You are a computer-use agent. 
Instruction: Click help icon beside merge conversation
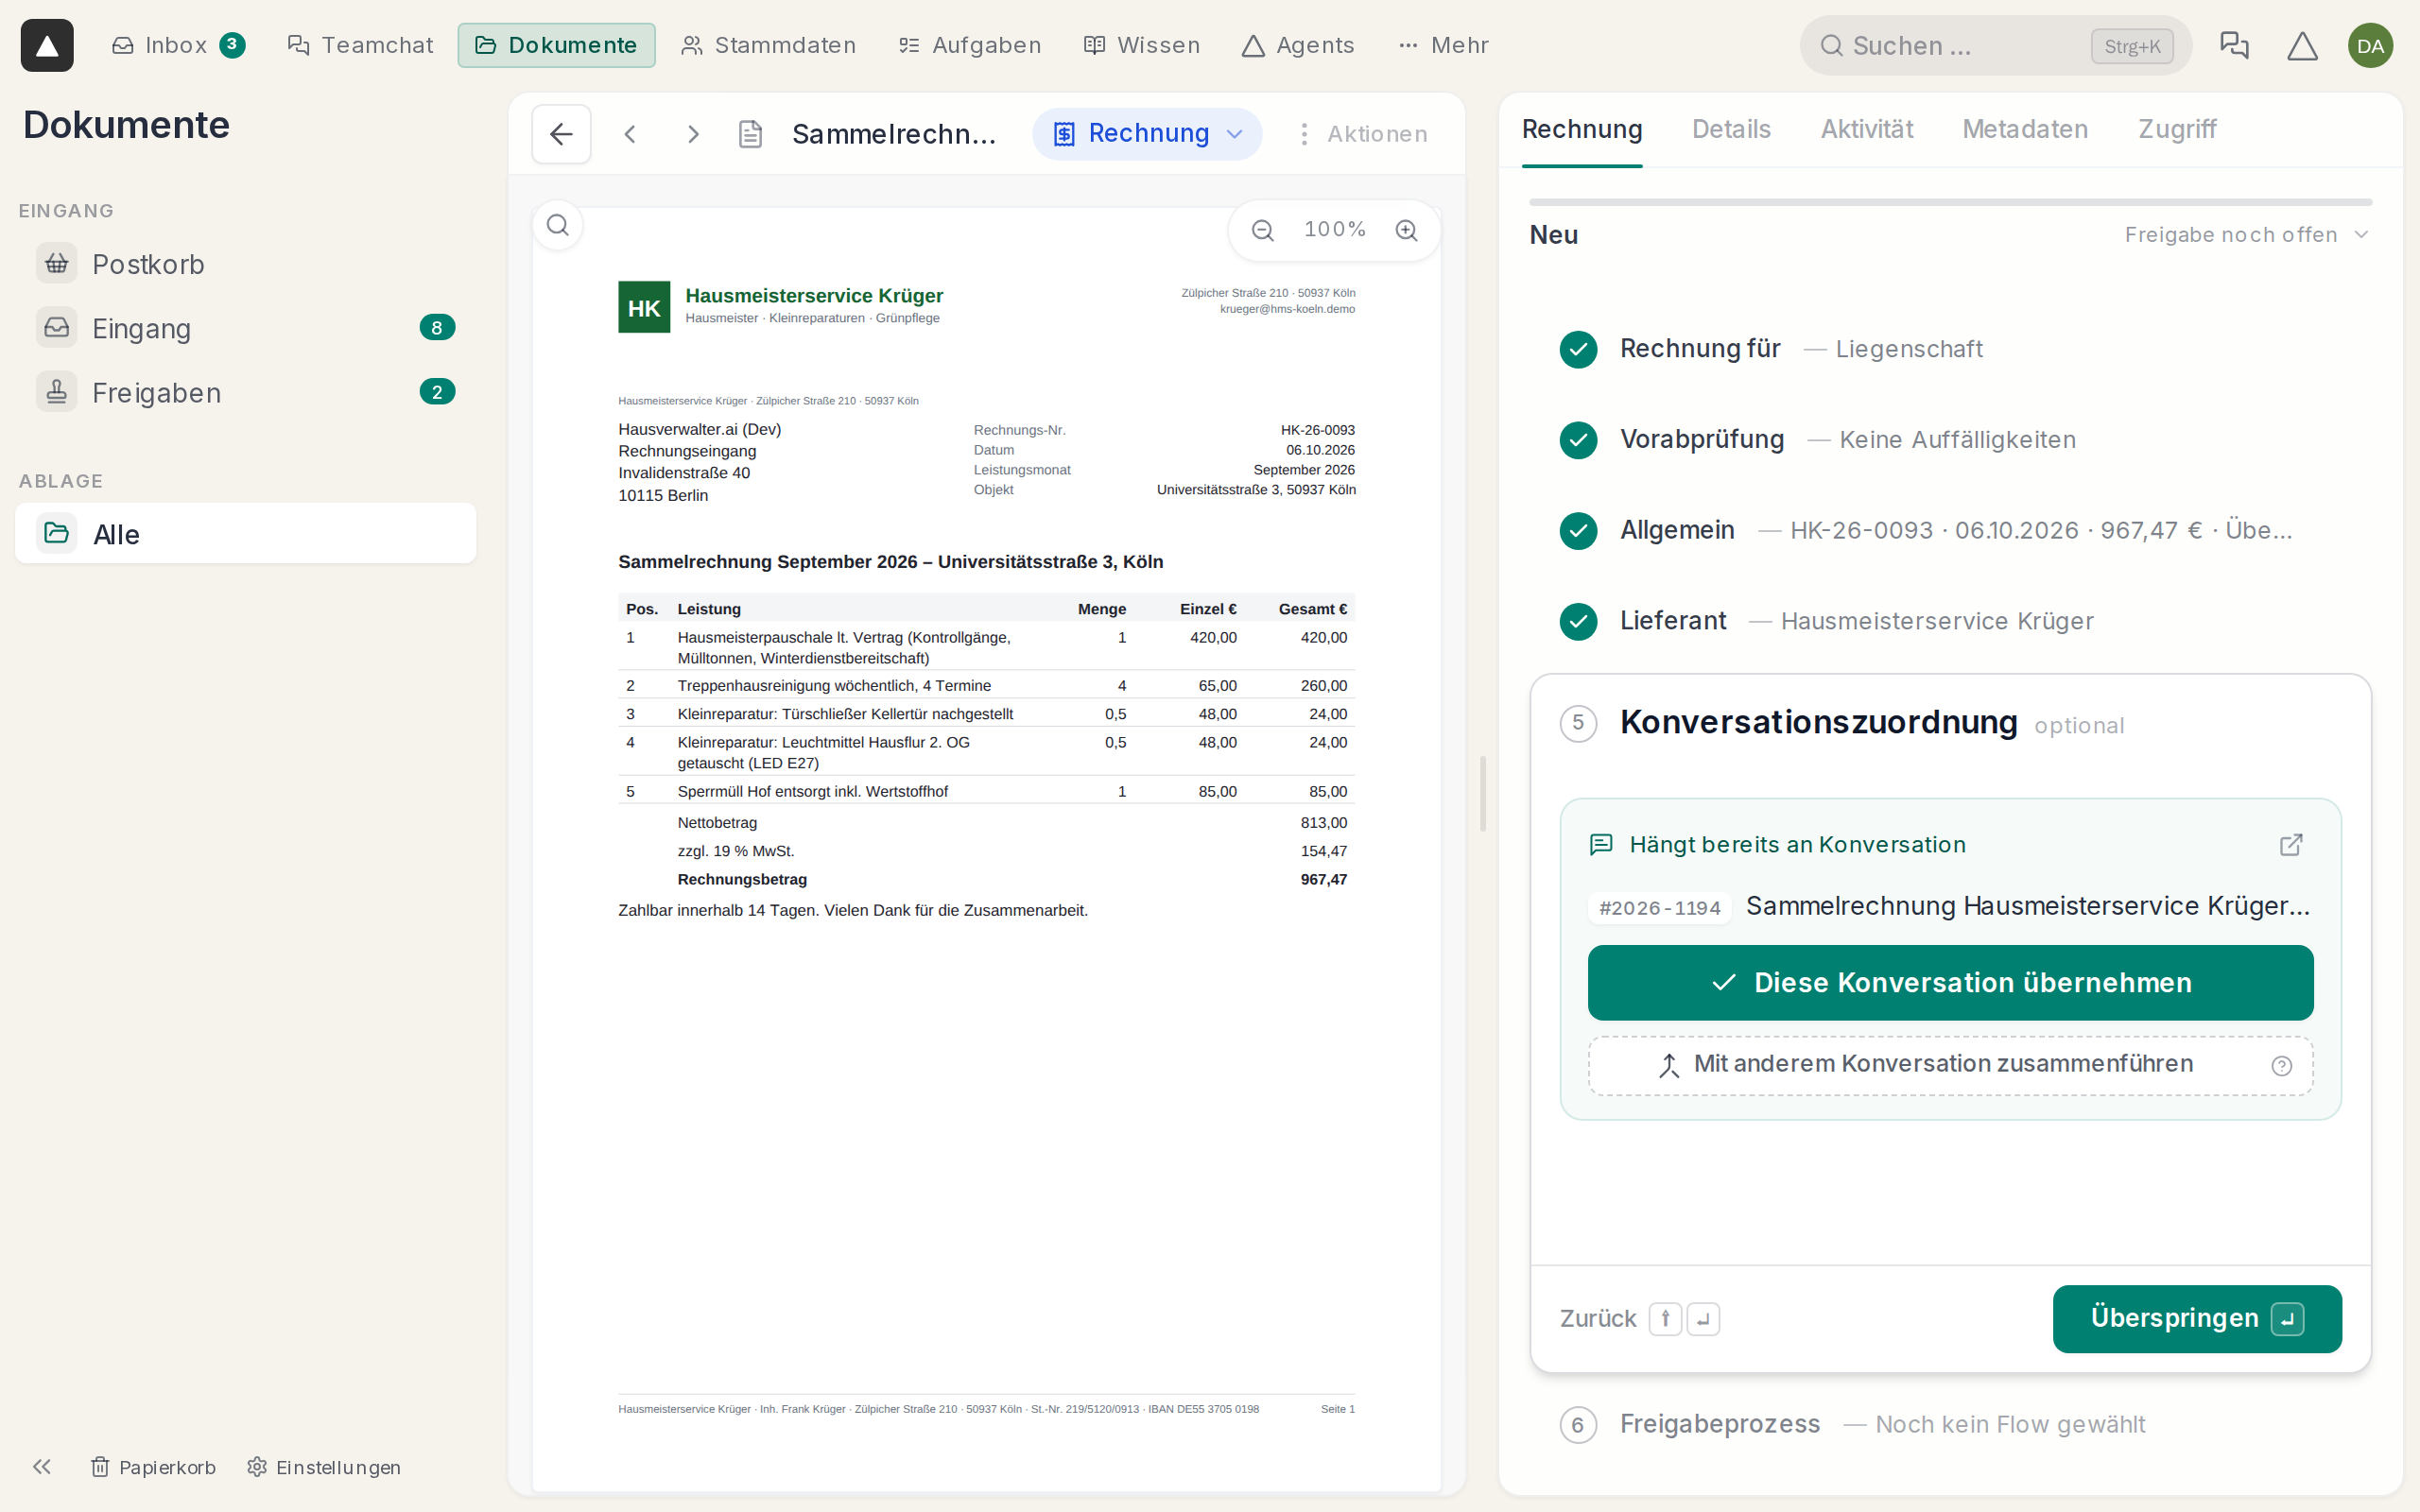click(2281, 1065)
